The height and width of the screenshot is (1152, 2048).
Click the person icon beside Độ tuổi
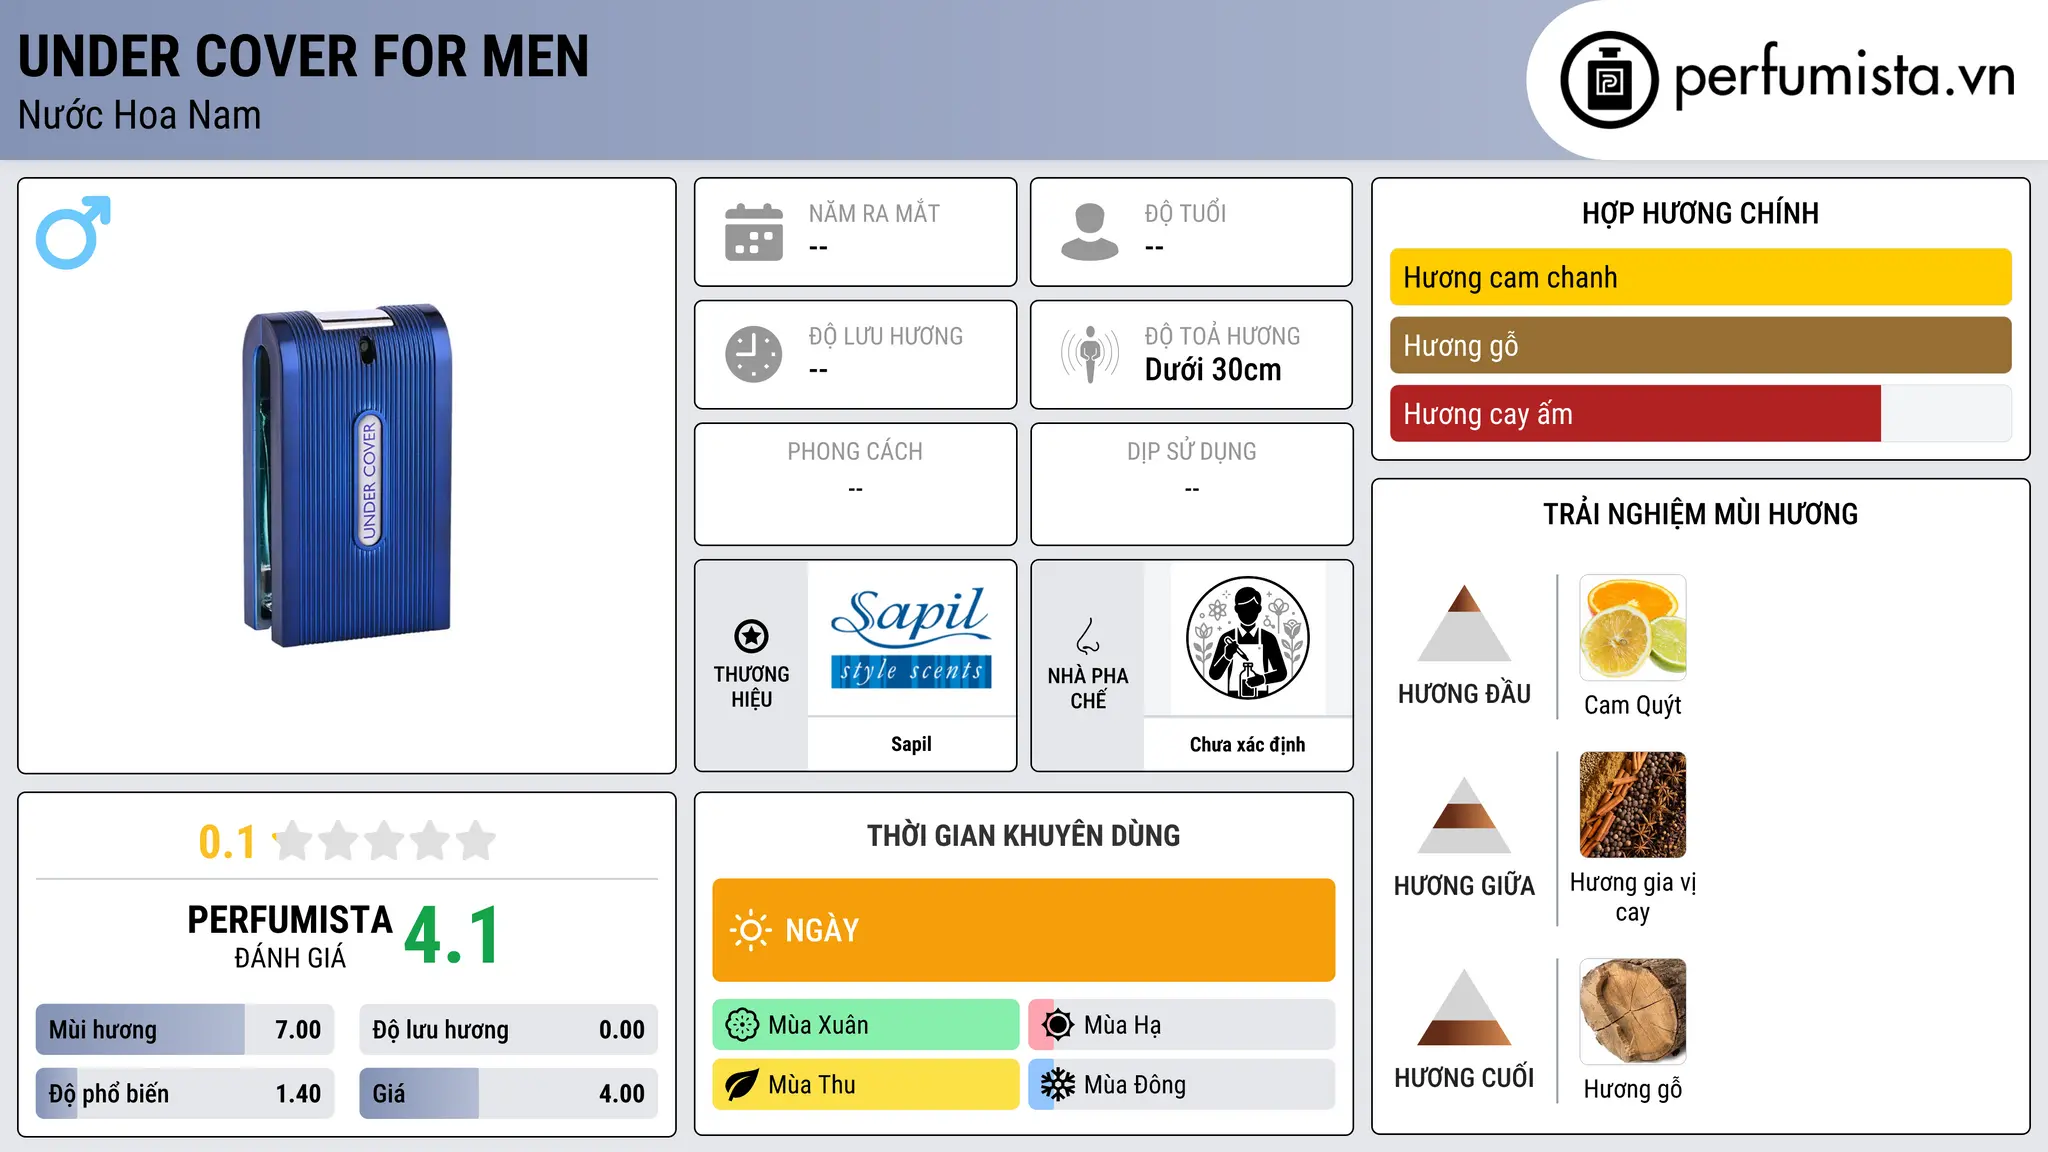click(x=1090, y=232)
